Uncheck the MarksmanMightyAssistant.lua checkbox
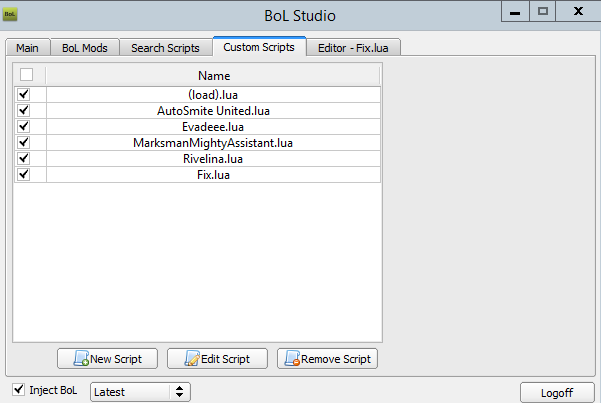 tap(24, 142)
